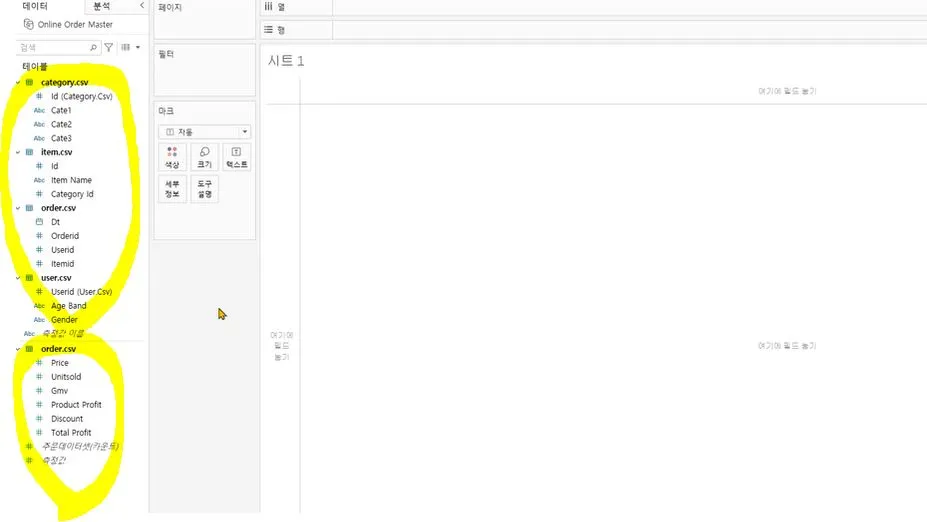Screen dimensions: 927x522
Task: Collapse the data pane with the arrow
Action: pos(142,5)
